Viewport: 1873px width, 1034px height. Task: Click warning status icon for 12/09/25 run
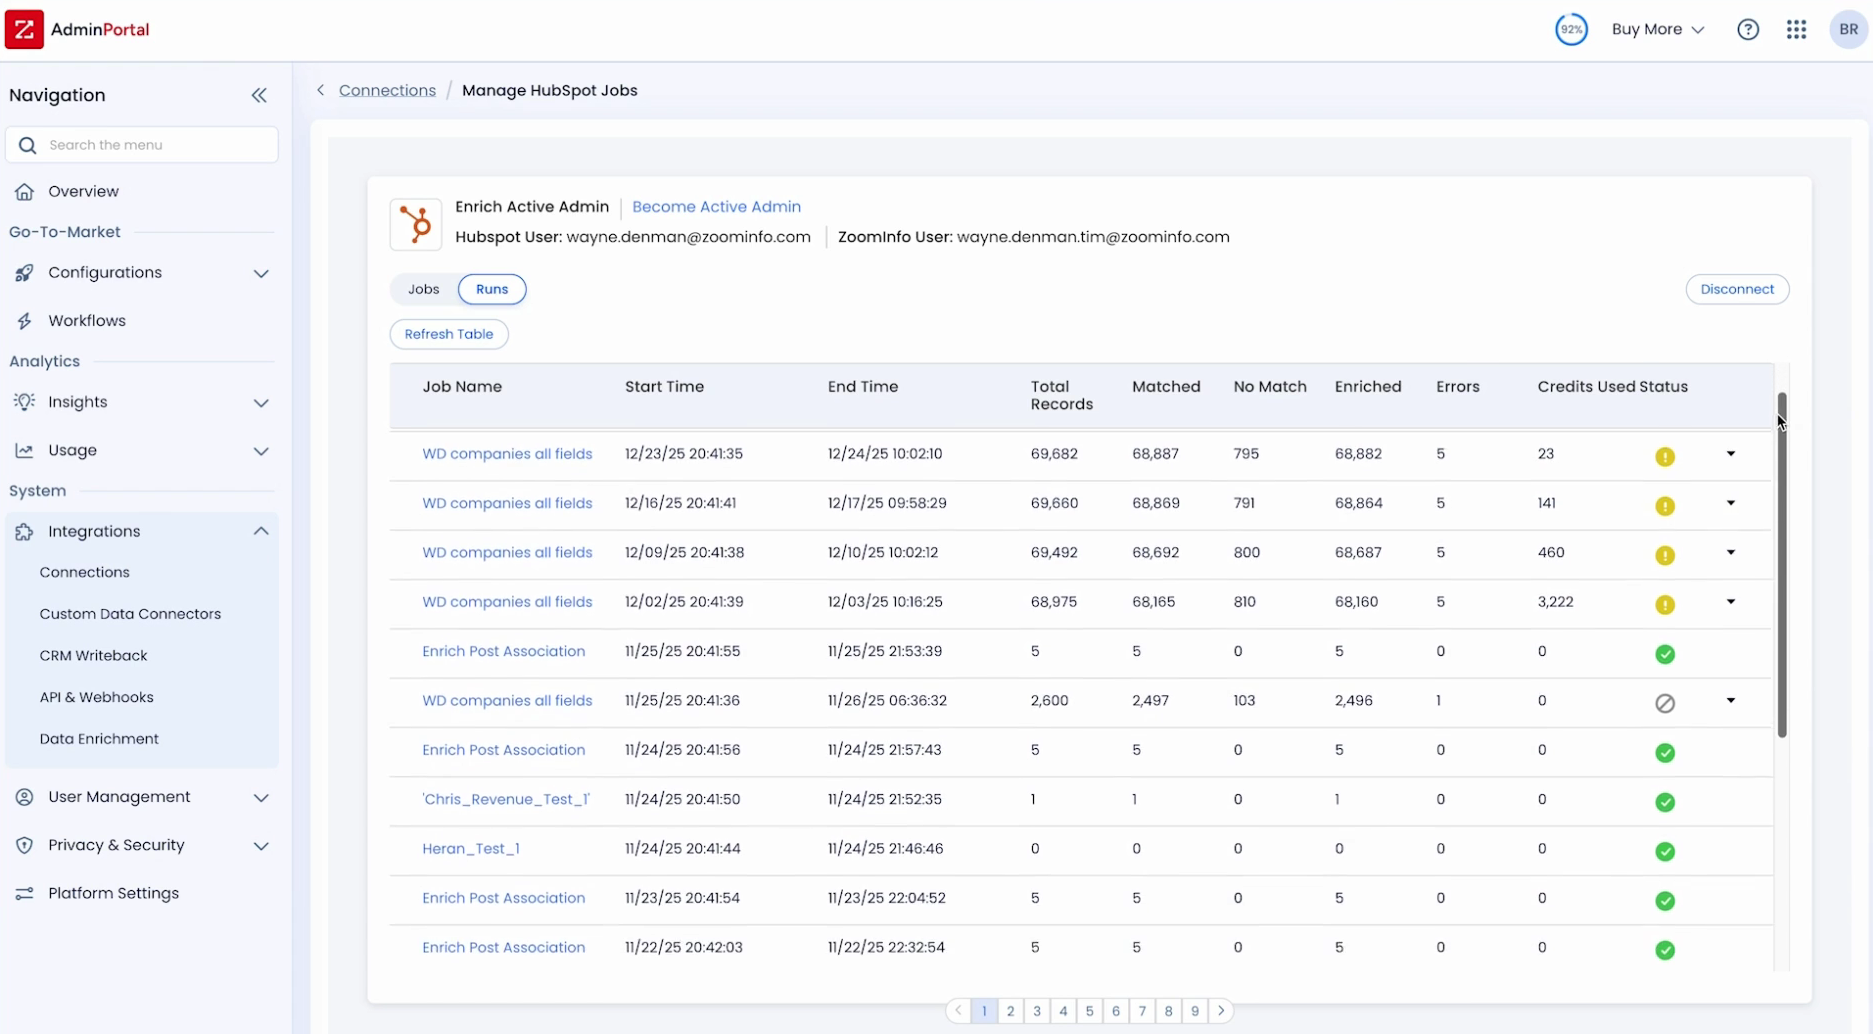tap(1664, 555)
